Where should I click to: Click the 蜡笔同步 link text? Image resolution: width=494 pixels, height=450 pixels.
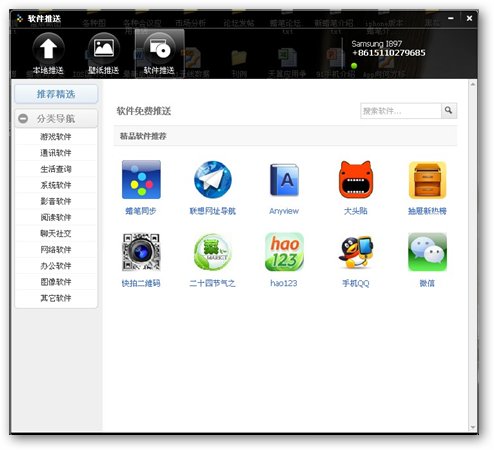coord(141,211)
